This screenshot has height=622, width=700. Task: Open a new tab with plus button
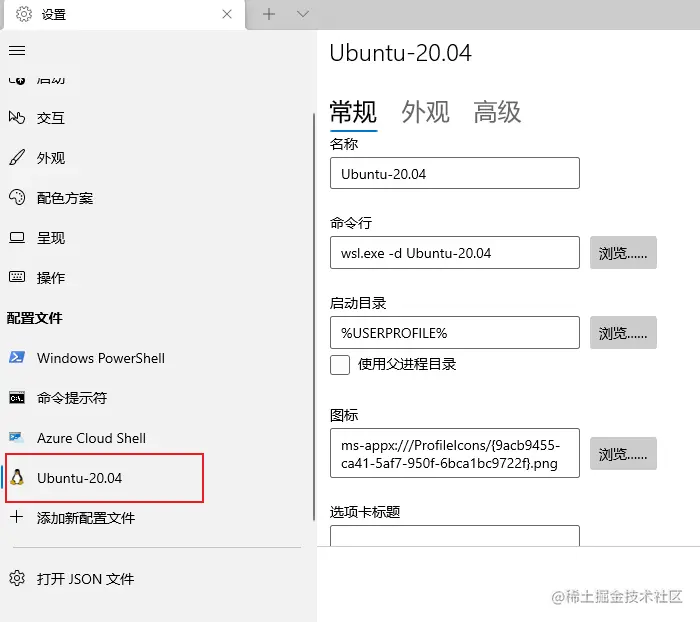coord(269,14)
